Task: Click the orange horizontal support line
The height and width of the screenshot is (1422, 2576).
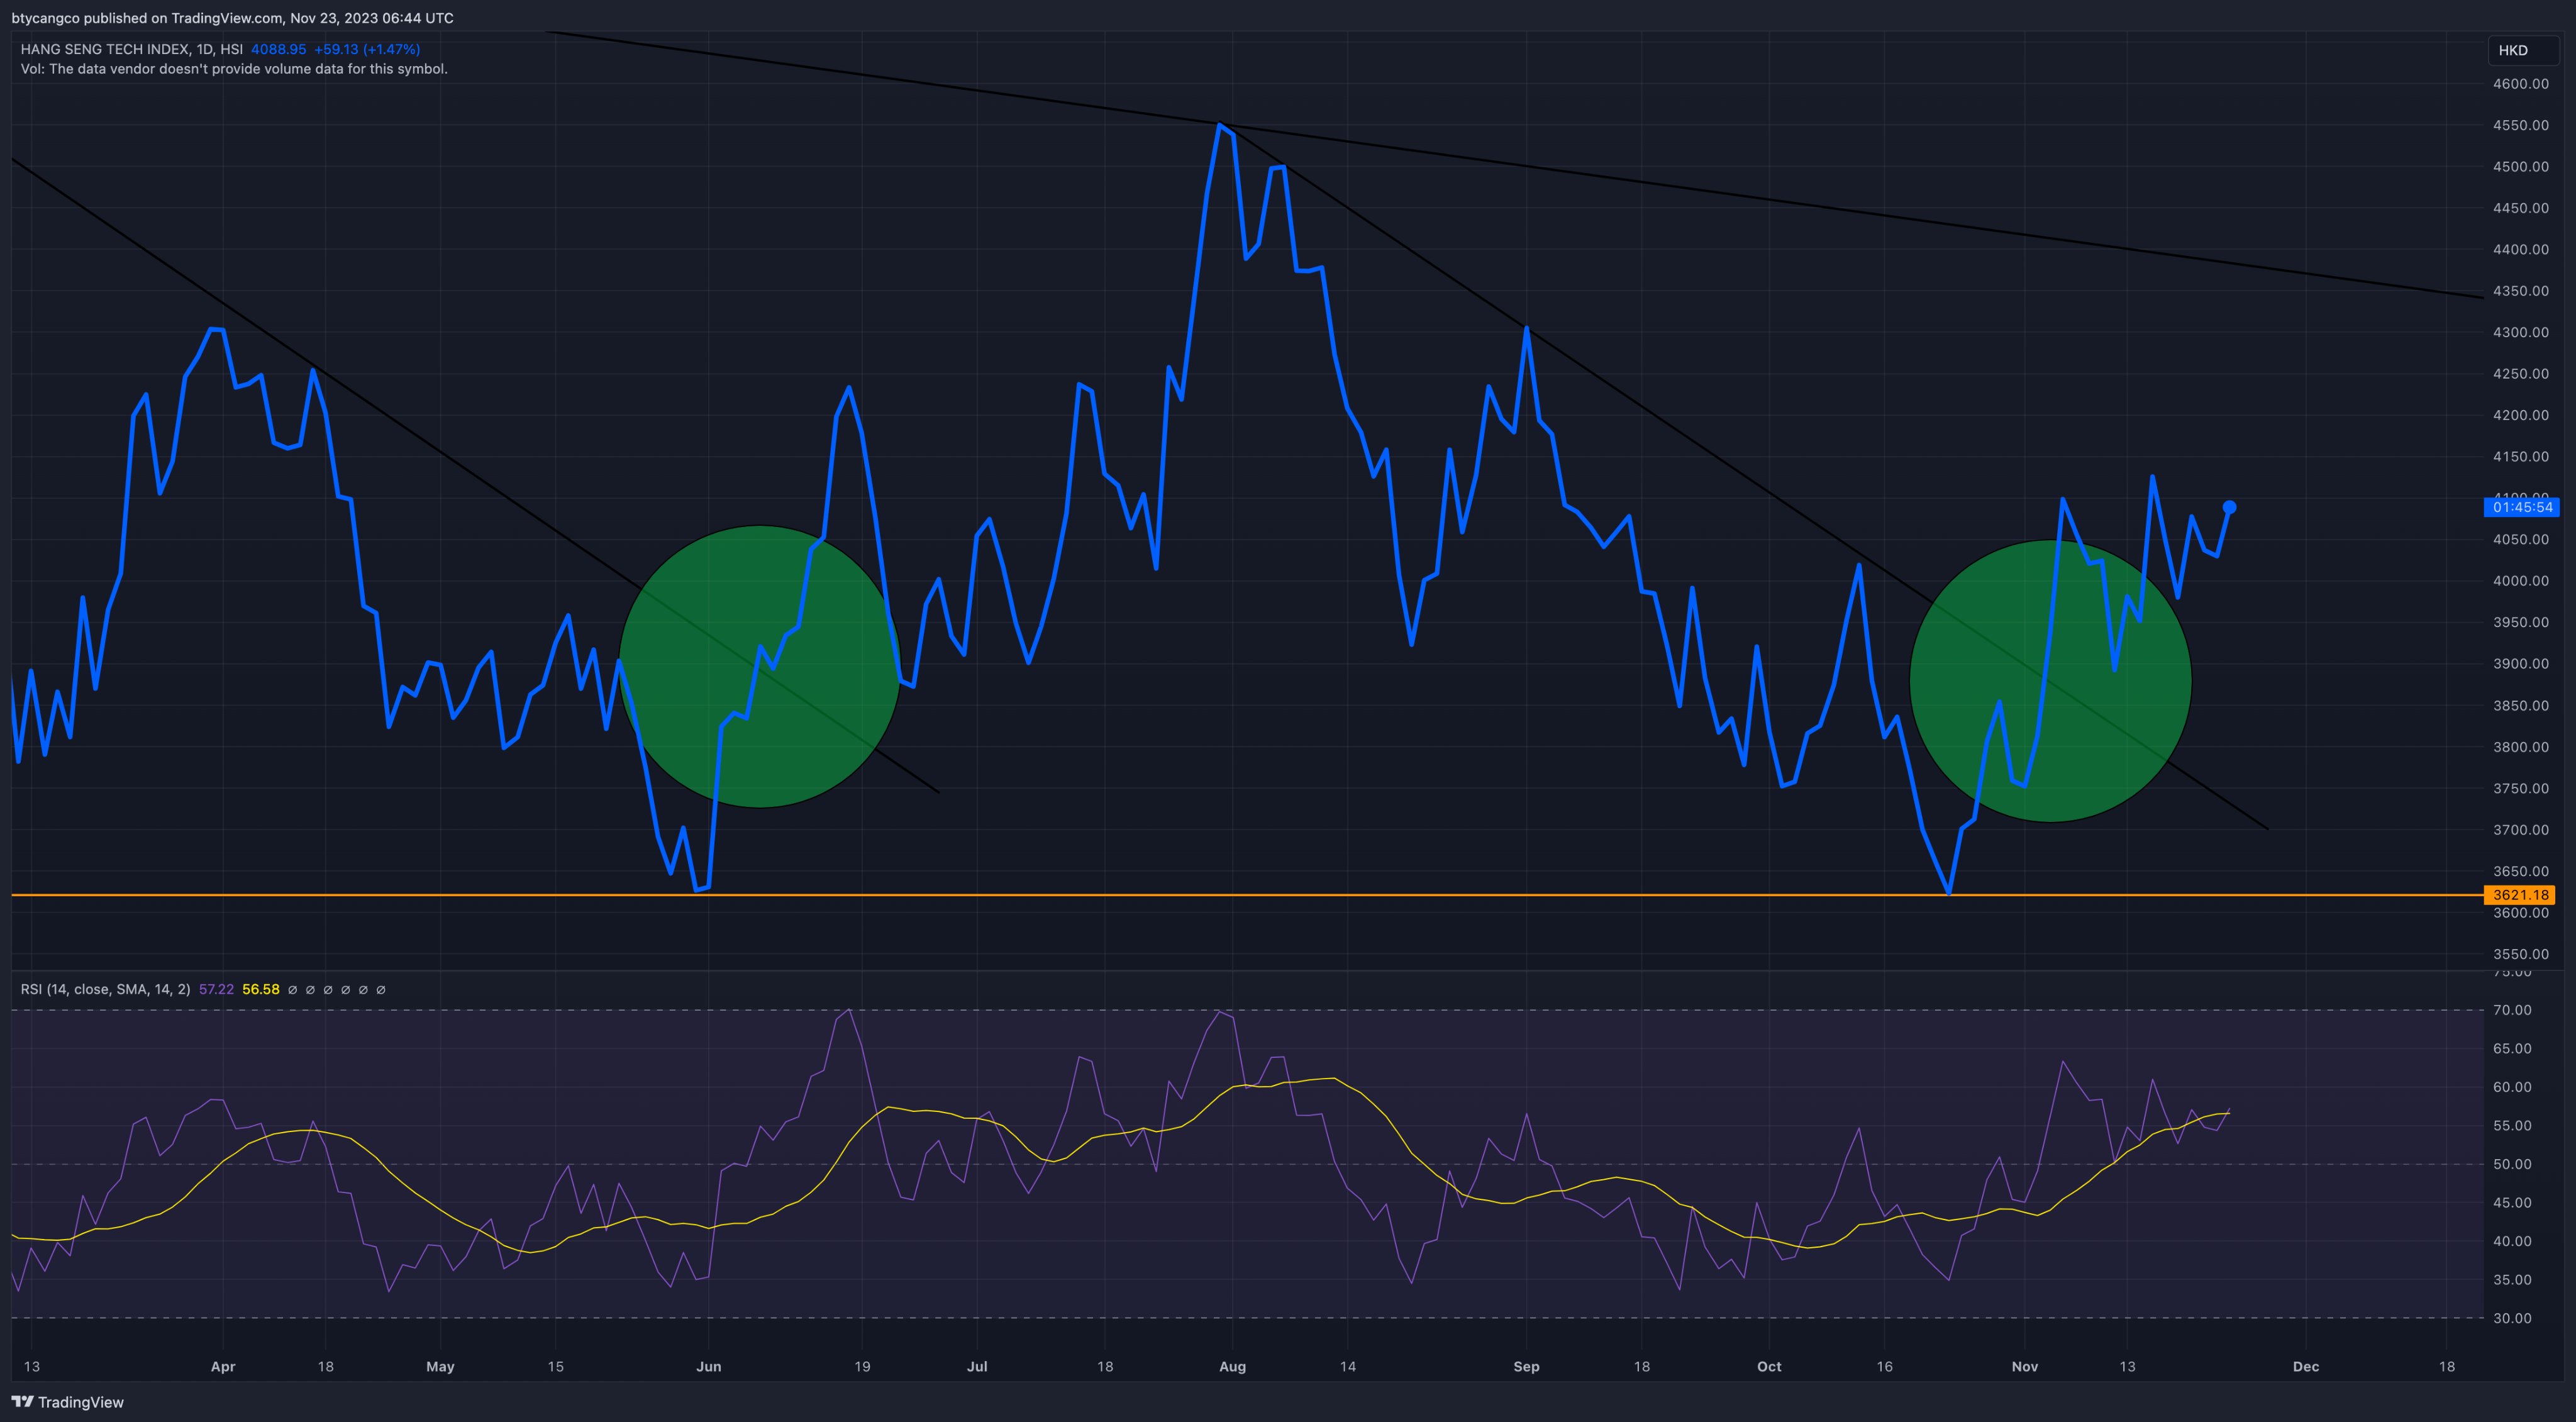Action: click(1200, 895)
